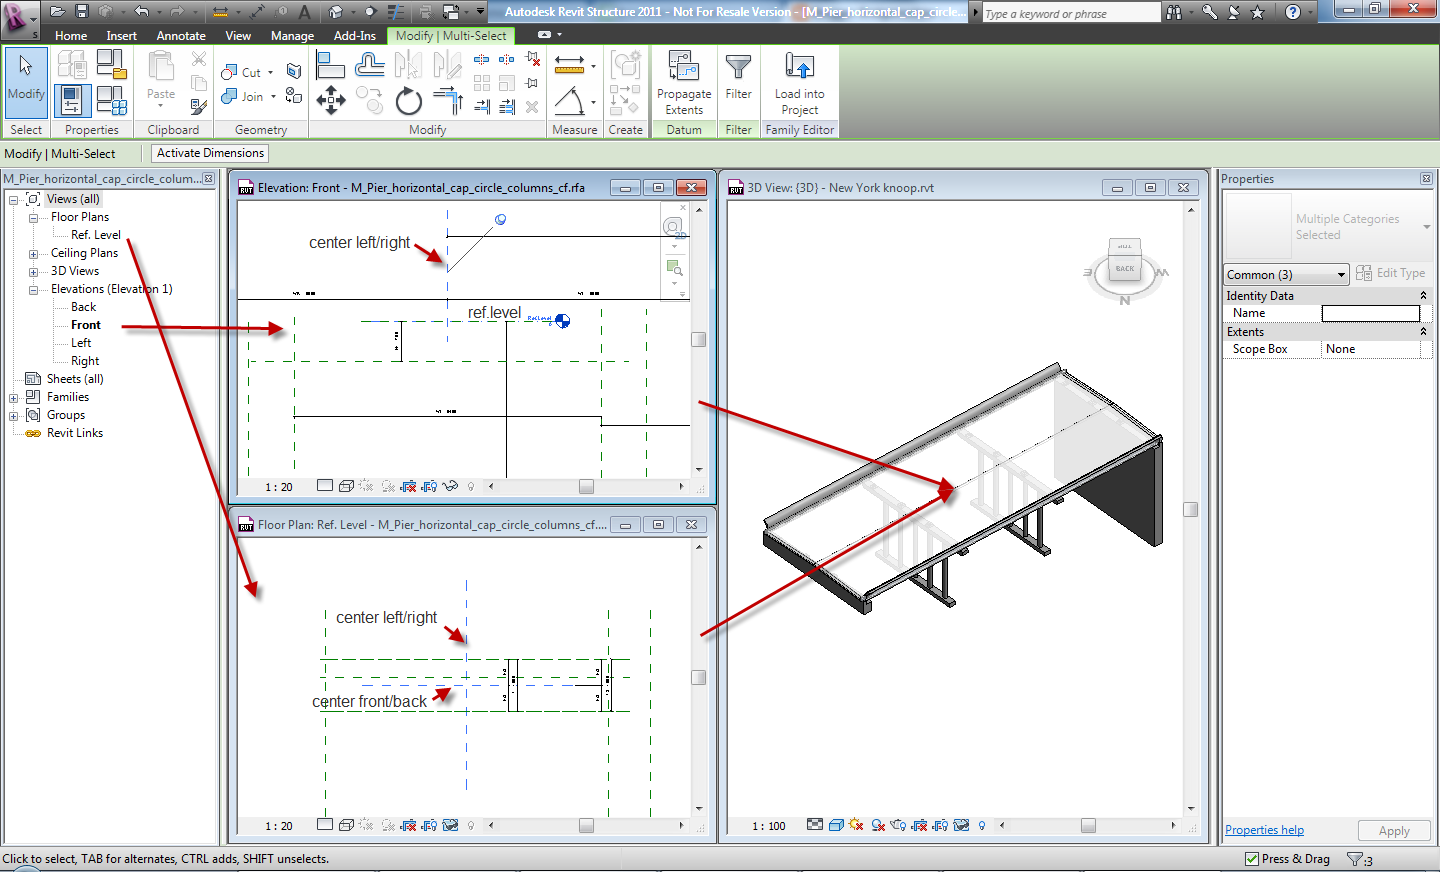Click the Cut geometry tool
This screenshot has width=1440, height=872.
point(247,72)
